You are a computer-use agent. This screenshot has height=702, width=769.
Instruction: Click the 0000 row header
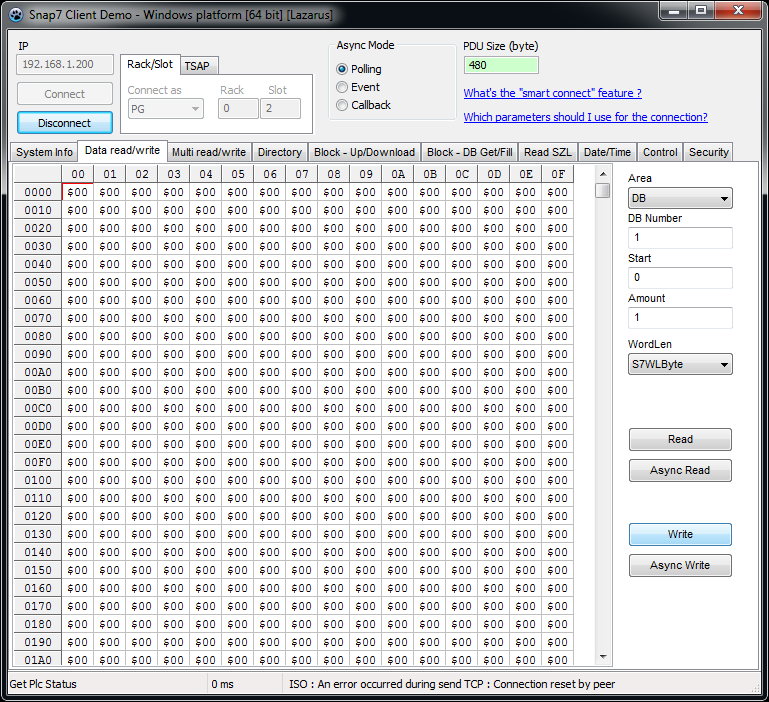38,192
